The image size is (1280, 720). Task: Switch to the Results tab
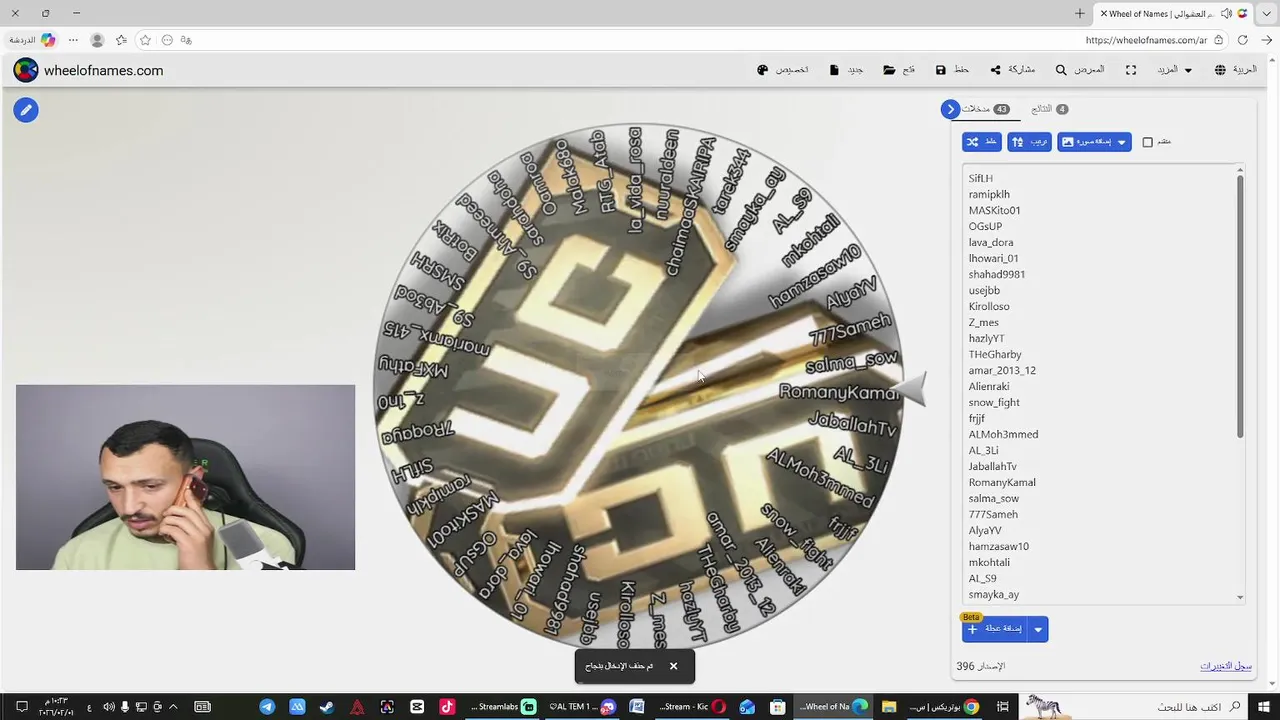pyautogui.click(x=1049, y=109)
